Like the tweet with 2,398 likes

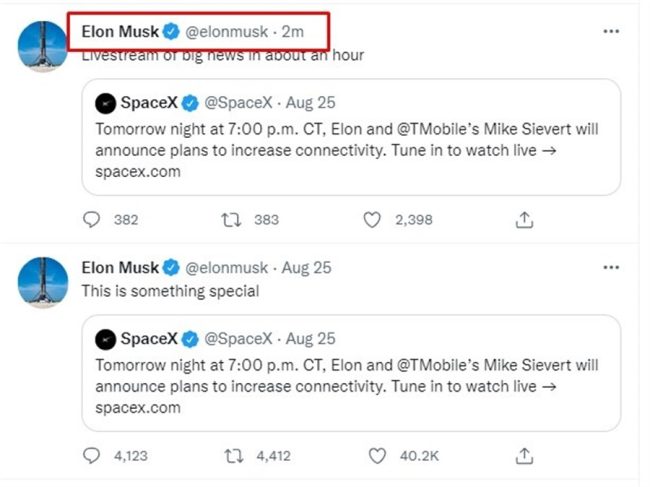click(x=372, y=220)
